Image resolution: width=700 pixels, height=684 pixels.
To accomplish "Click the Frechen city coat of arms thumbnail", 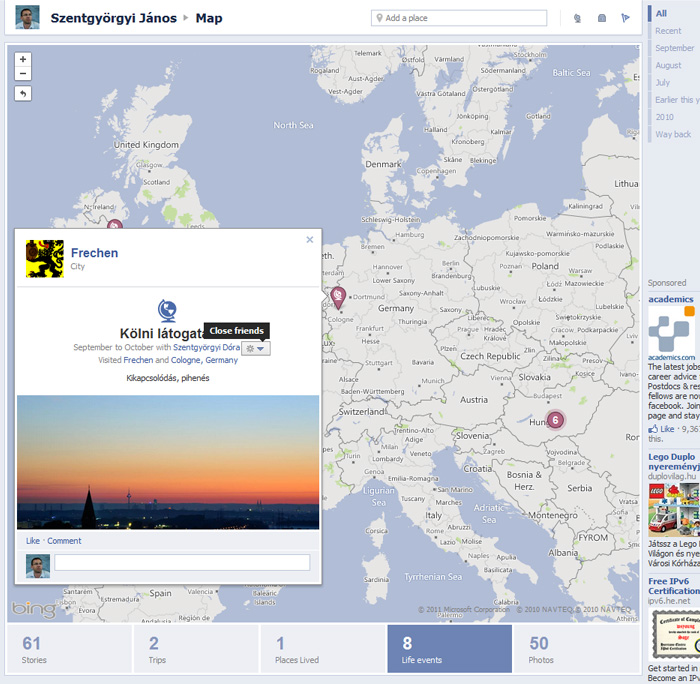I will [x=45, y=259].
